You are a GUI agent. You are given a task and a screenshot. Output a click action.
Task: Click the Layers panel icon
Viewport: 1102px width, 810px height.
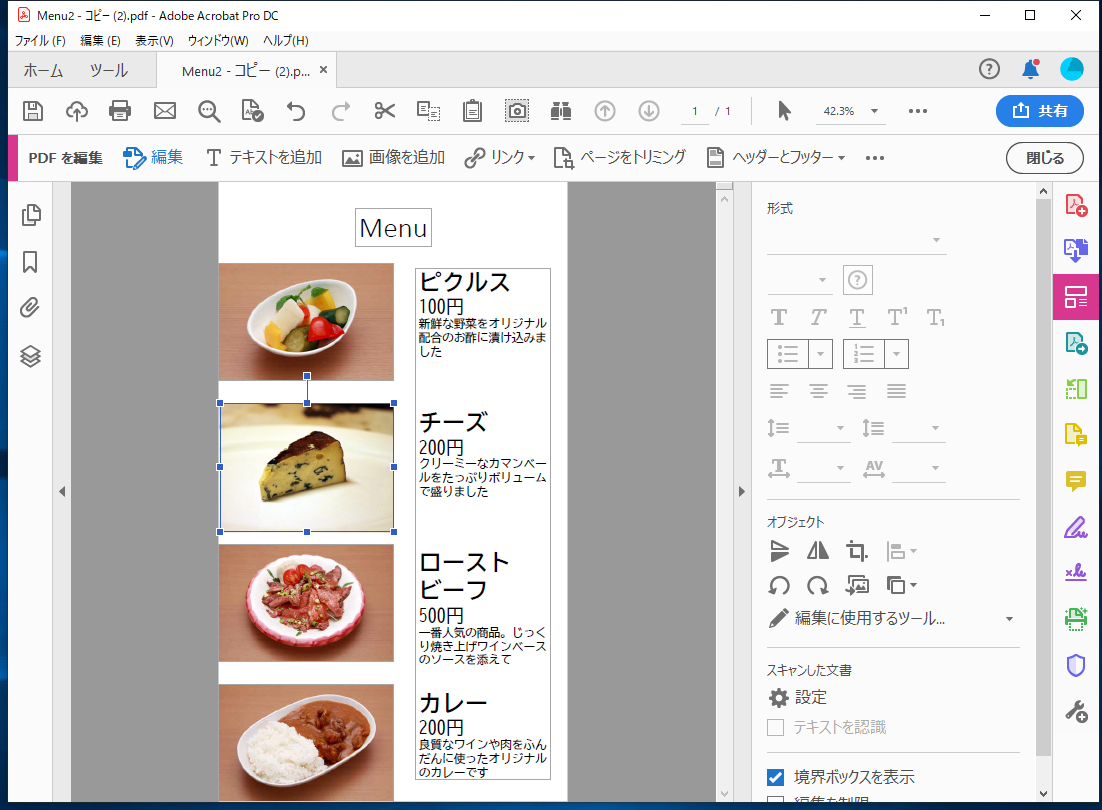click(x=31, y=356)
